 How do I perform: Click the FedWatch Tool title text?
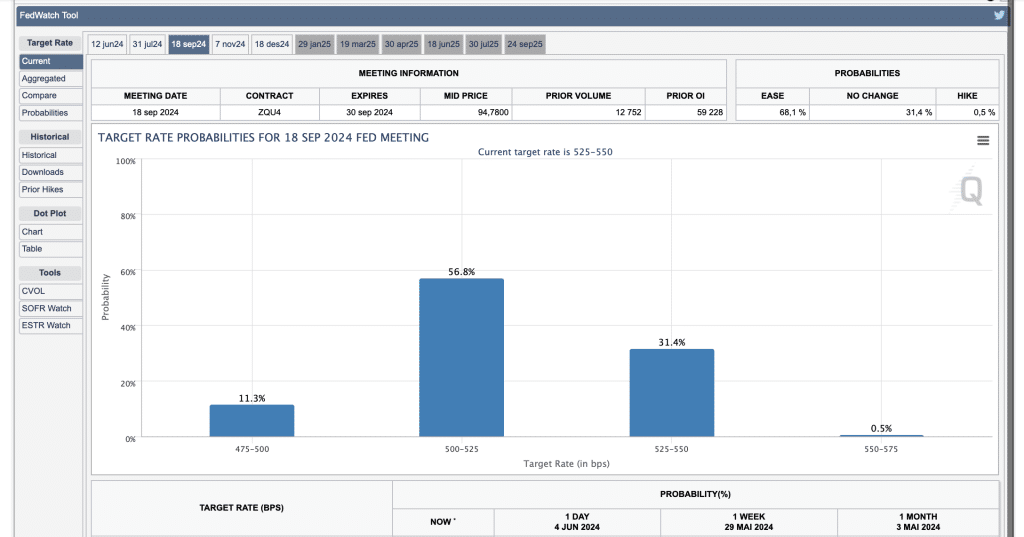point(49,15)
